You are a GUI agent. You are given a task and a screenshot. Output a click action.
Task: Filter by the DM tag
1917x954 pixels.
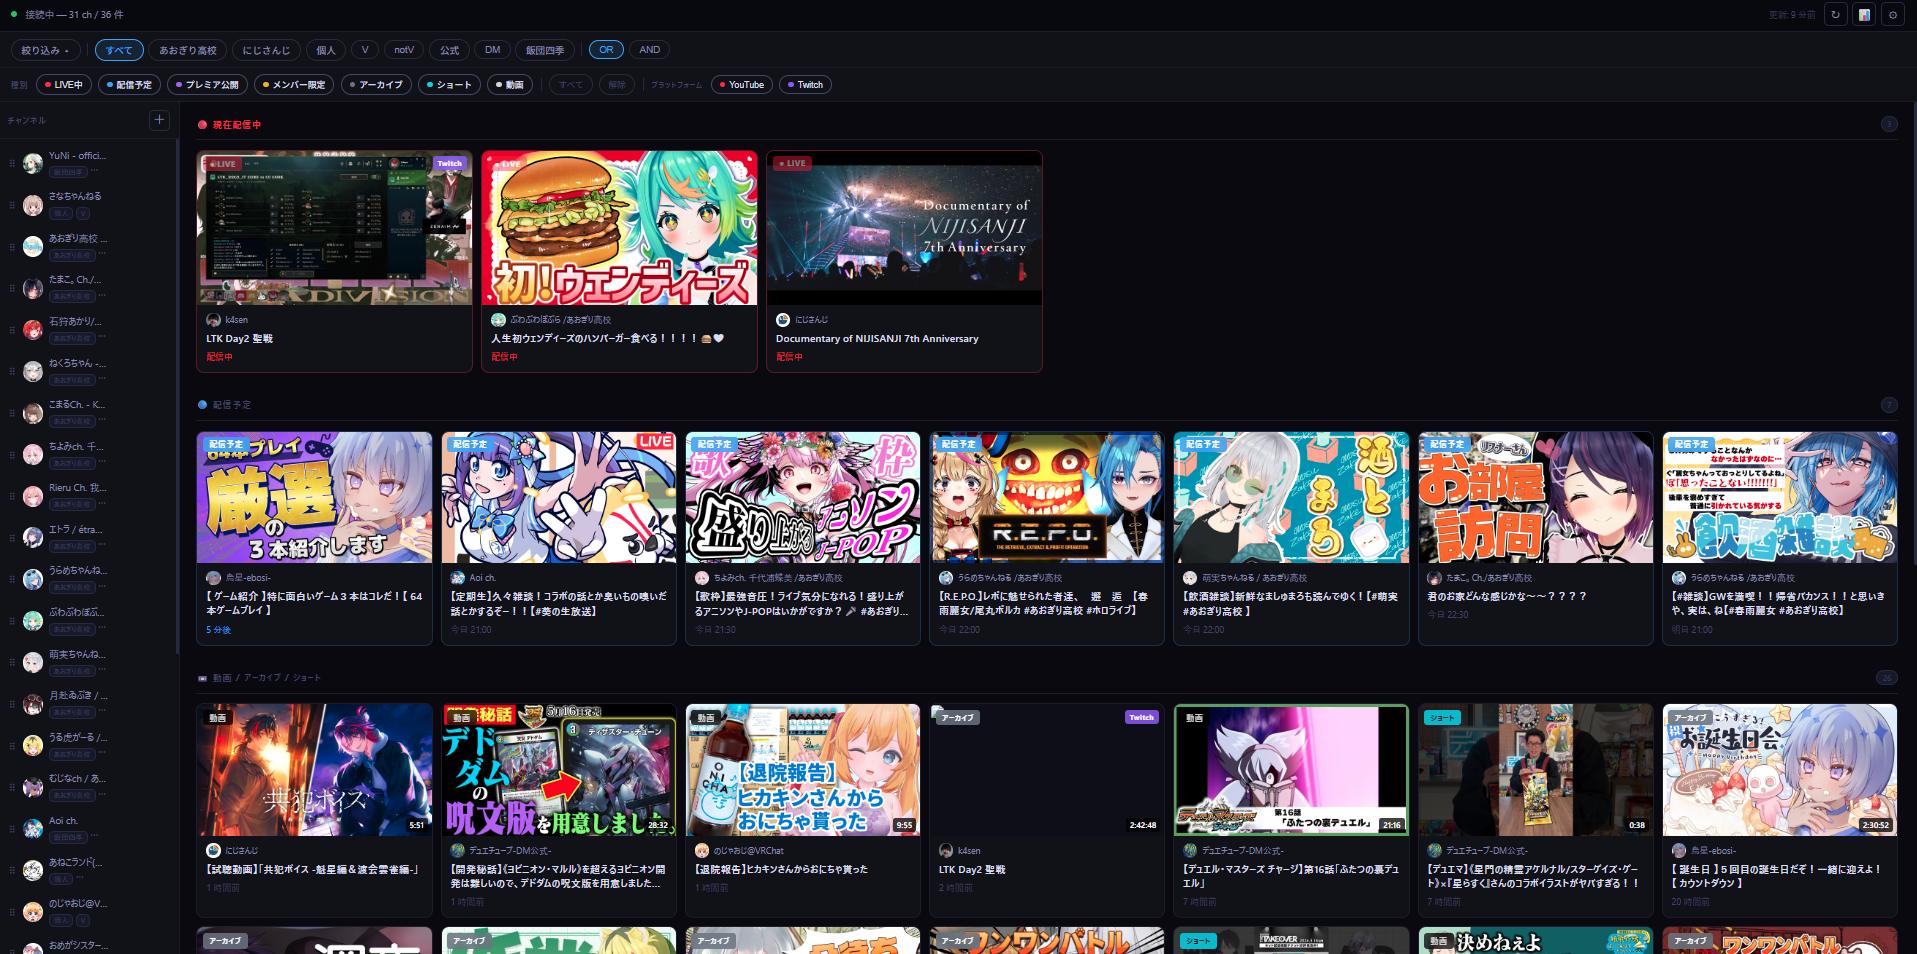[x=493, y=50]
